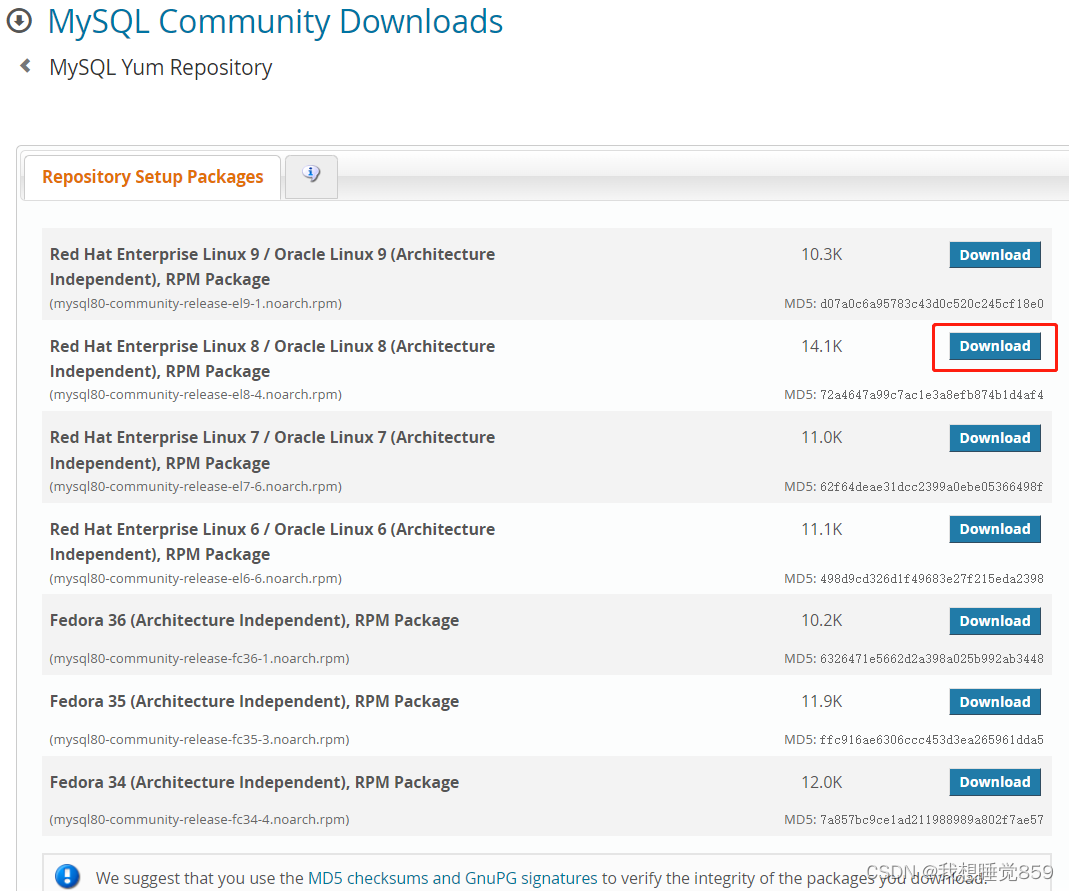Select the filename mysql80-community-release-el7-6.noarch.rpm

[x=196, y=487]
